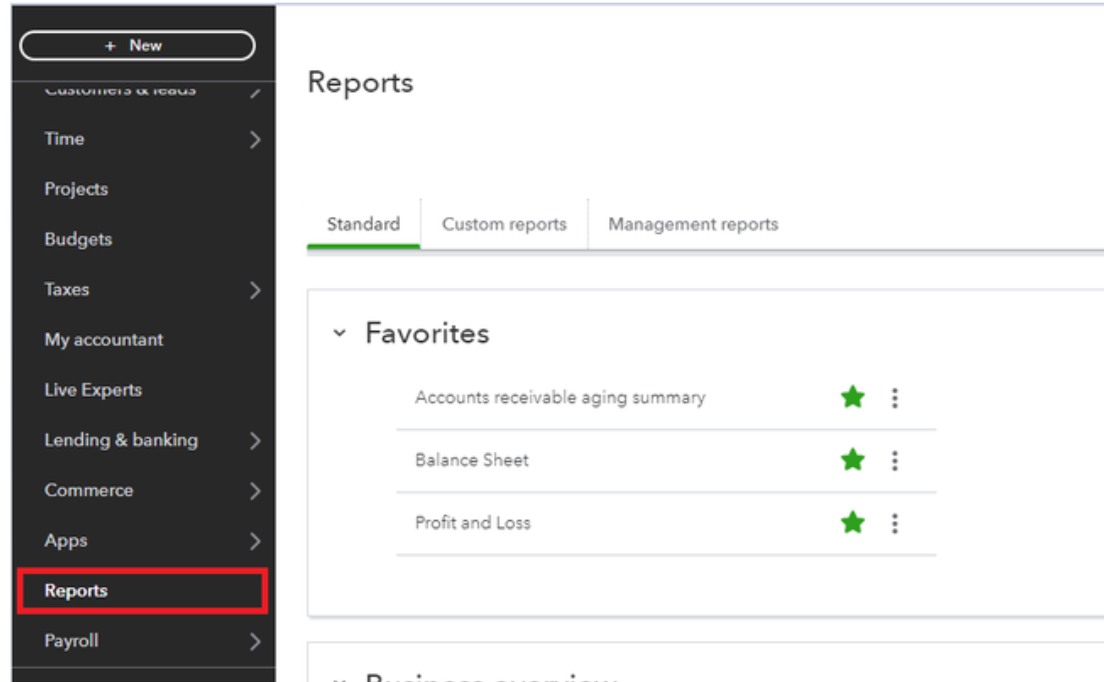Open Budgets in the sidebar
This screenshot has width=1104, height=682.
point(78,239)
